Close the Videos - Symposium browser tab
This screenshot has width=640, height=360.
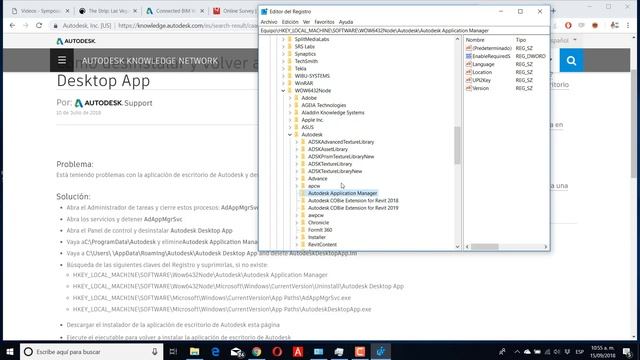pos(67,11)
